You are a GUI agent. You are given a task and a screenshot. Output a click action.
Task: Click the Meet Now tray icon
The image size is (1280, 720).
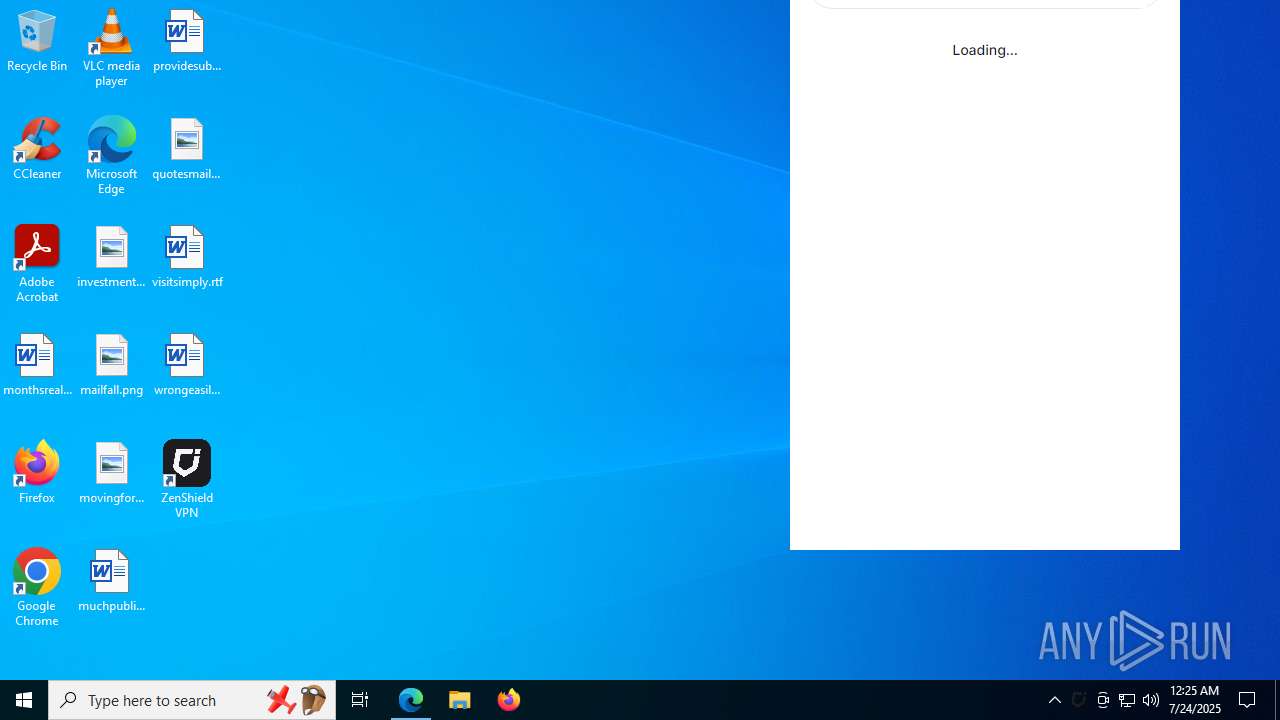coord(1103,700)
